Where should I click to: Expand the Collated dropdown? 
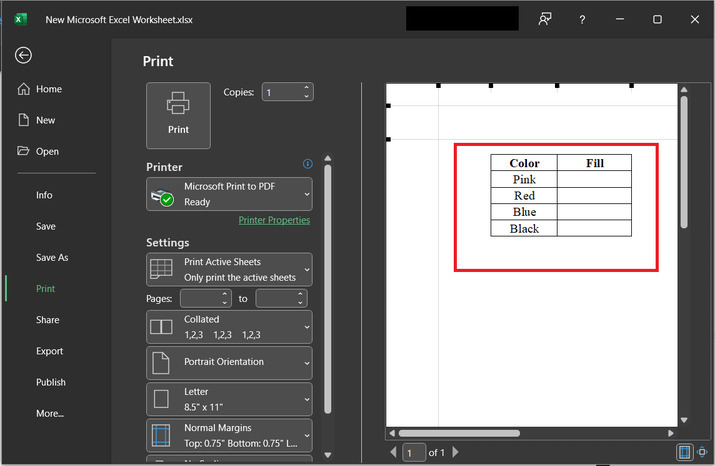tap(229, 327)
